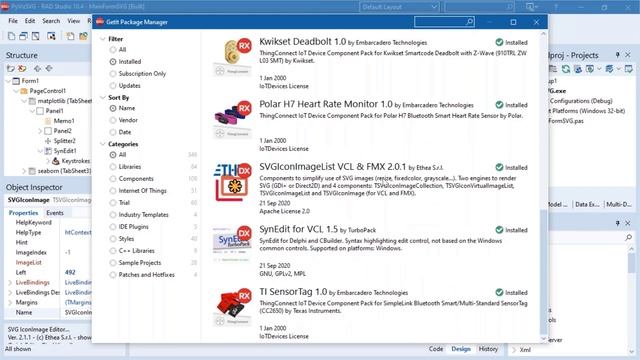Open SVGIconImageList VCL & FMX 2.0.1 title

click(333, 167)
